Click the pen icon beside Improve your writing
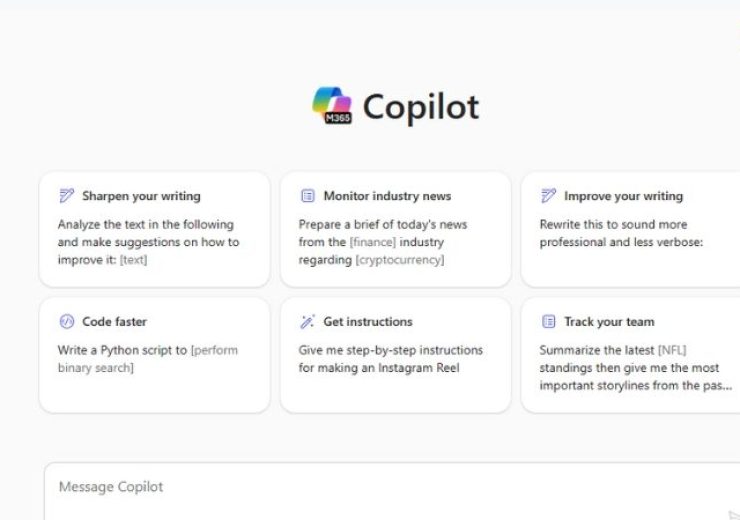The height and width of the screenshot is (520, 740). coord(548,195)
